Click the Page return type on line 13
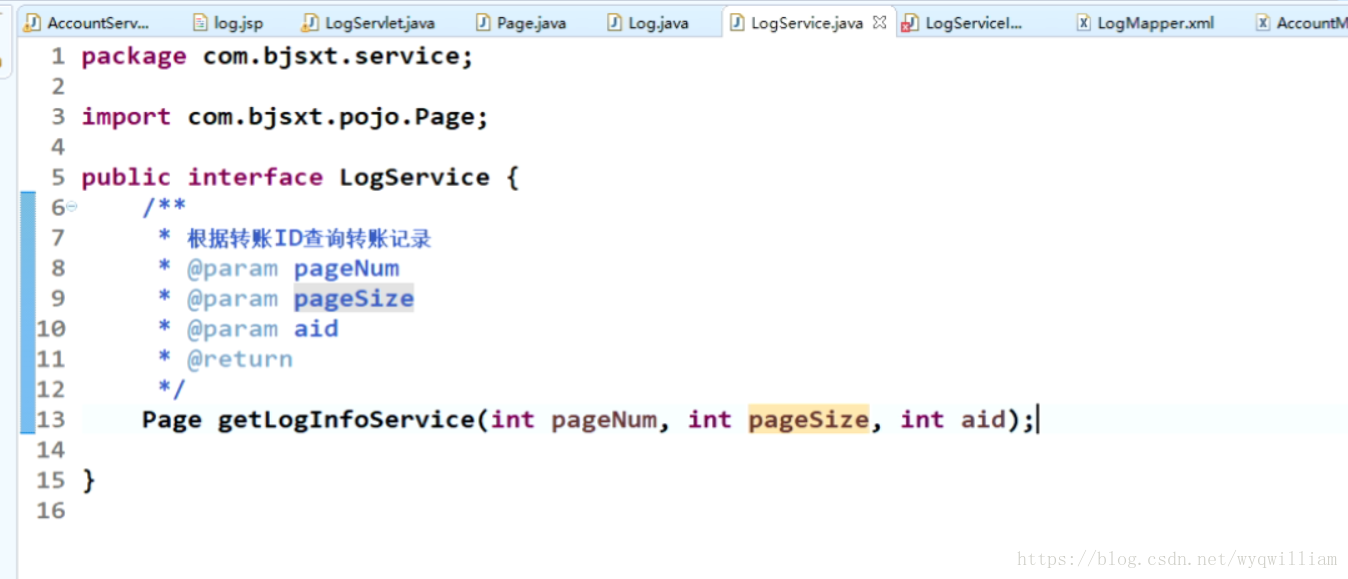The image size is (1348, 579). (172, 419)
